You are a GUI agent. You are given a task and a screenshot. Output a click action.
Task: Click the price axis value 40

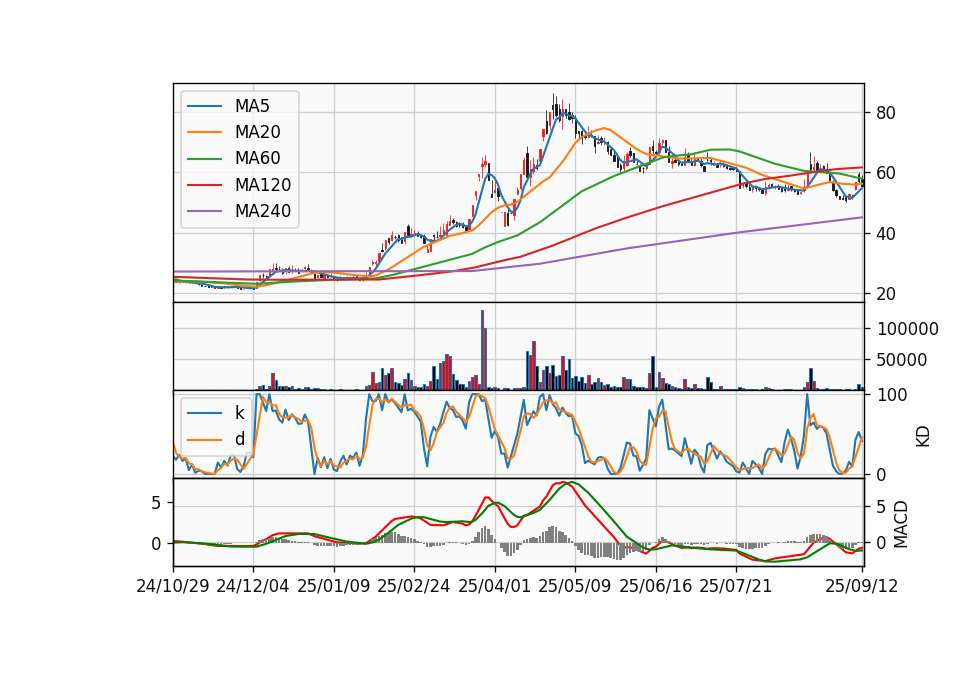click(886, 234)
